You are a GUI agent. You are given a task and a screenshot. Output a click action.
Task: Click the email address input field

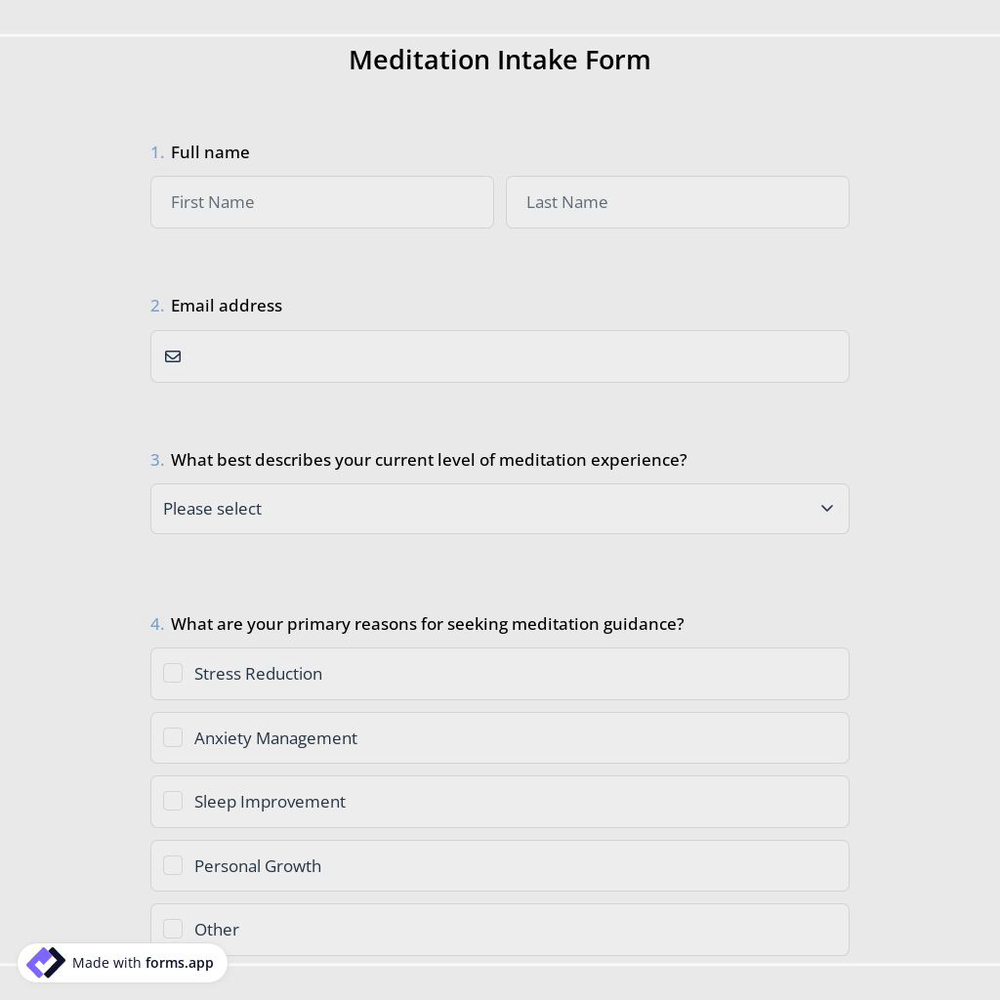tap(500, 356)
